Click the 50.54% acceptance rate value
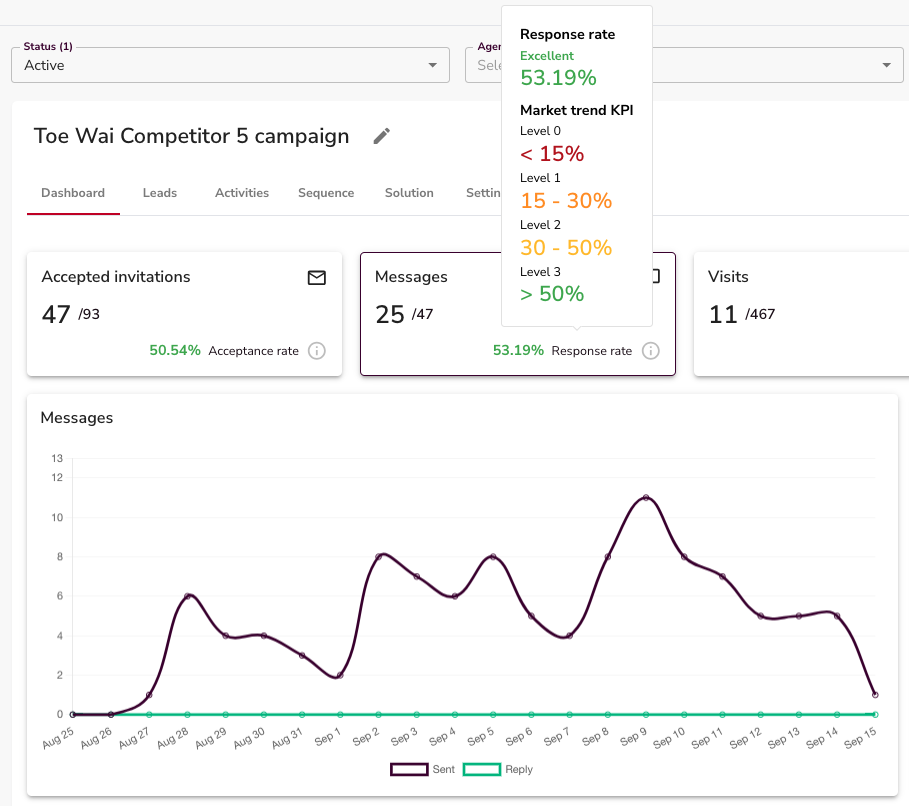 coord(175,351)
